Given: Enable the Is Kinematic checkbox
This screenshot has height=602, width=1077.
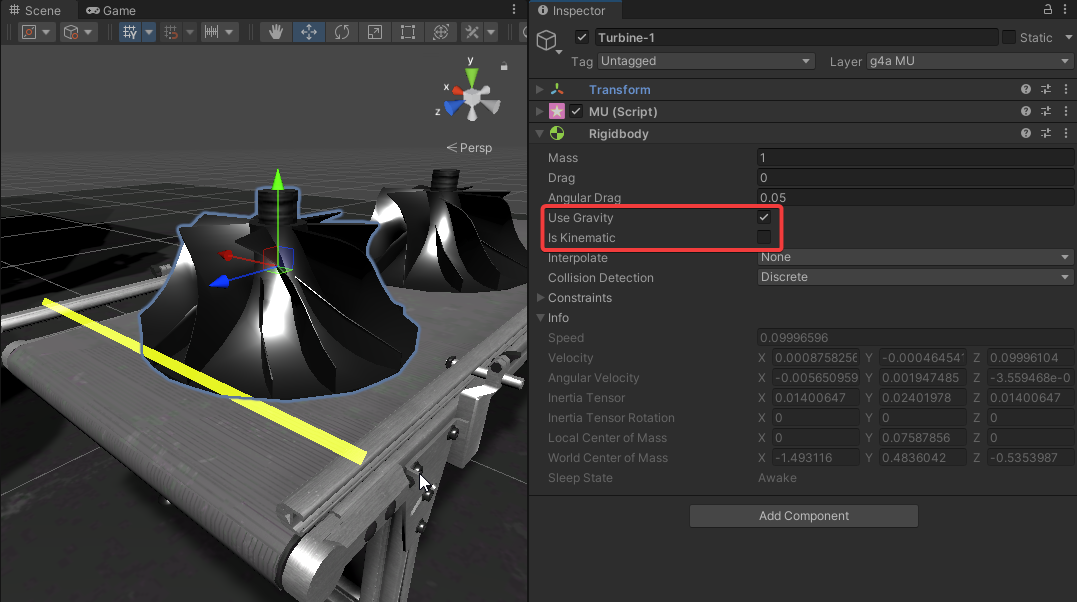Looking at the screenshot, I should point(764,238).
